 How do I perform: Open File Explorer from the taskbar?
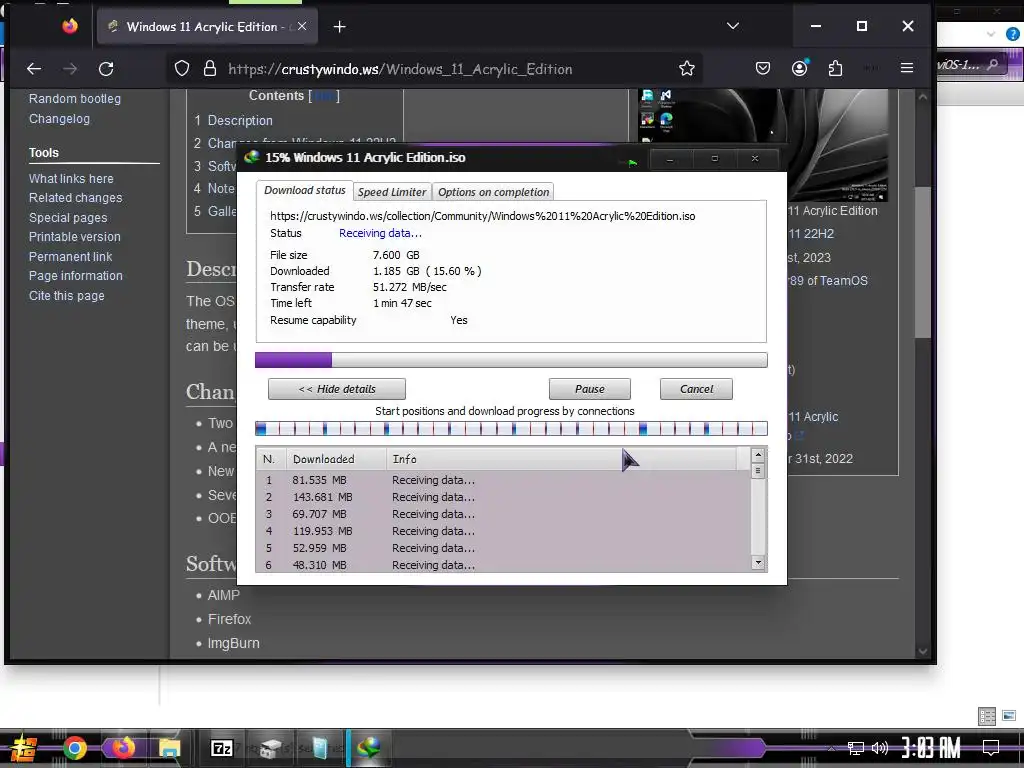[x=169, y=748]
